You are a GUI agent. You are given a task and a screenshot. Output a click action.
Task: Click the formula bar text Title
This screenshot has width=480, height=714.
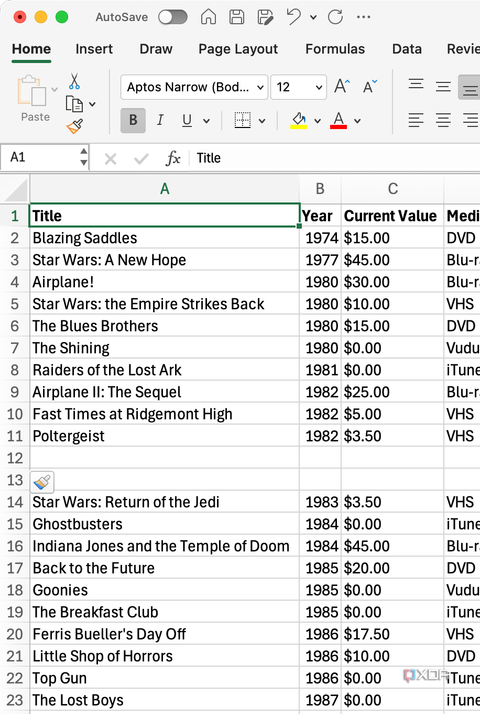click(x=209, y=158)
